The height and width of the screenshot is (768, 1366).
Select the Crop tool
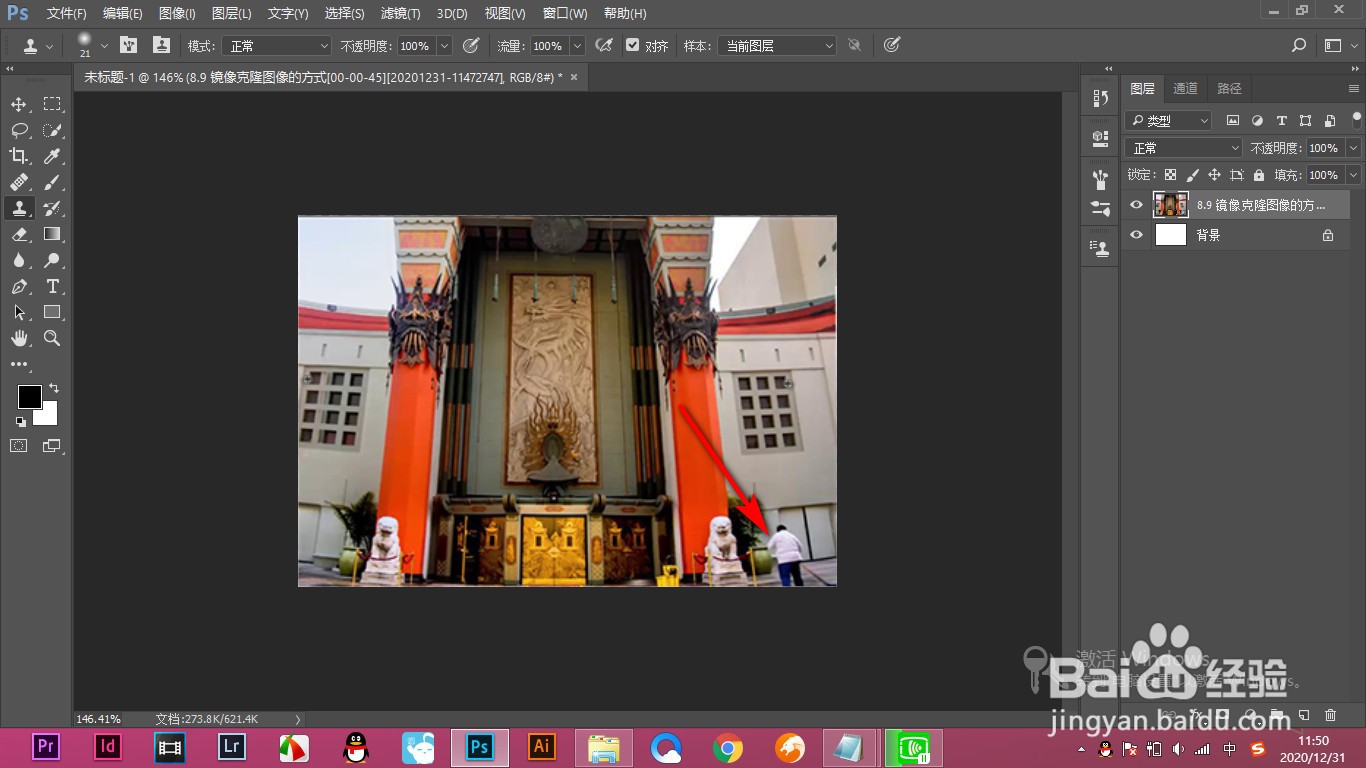(19, 156)
